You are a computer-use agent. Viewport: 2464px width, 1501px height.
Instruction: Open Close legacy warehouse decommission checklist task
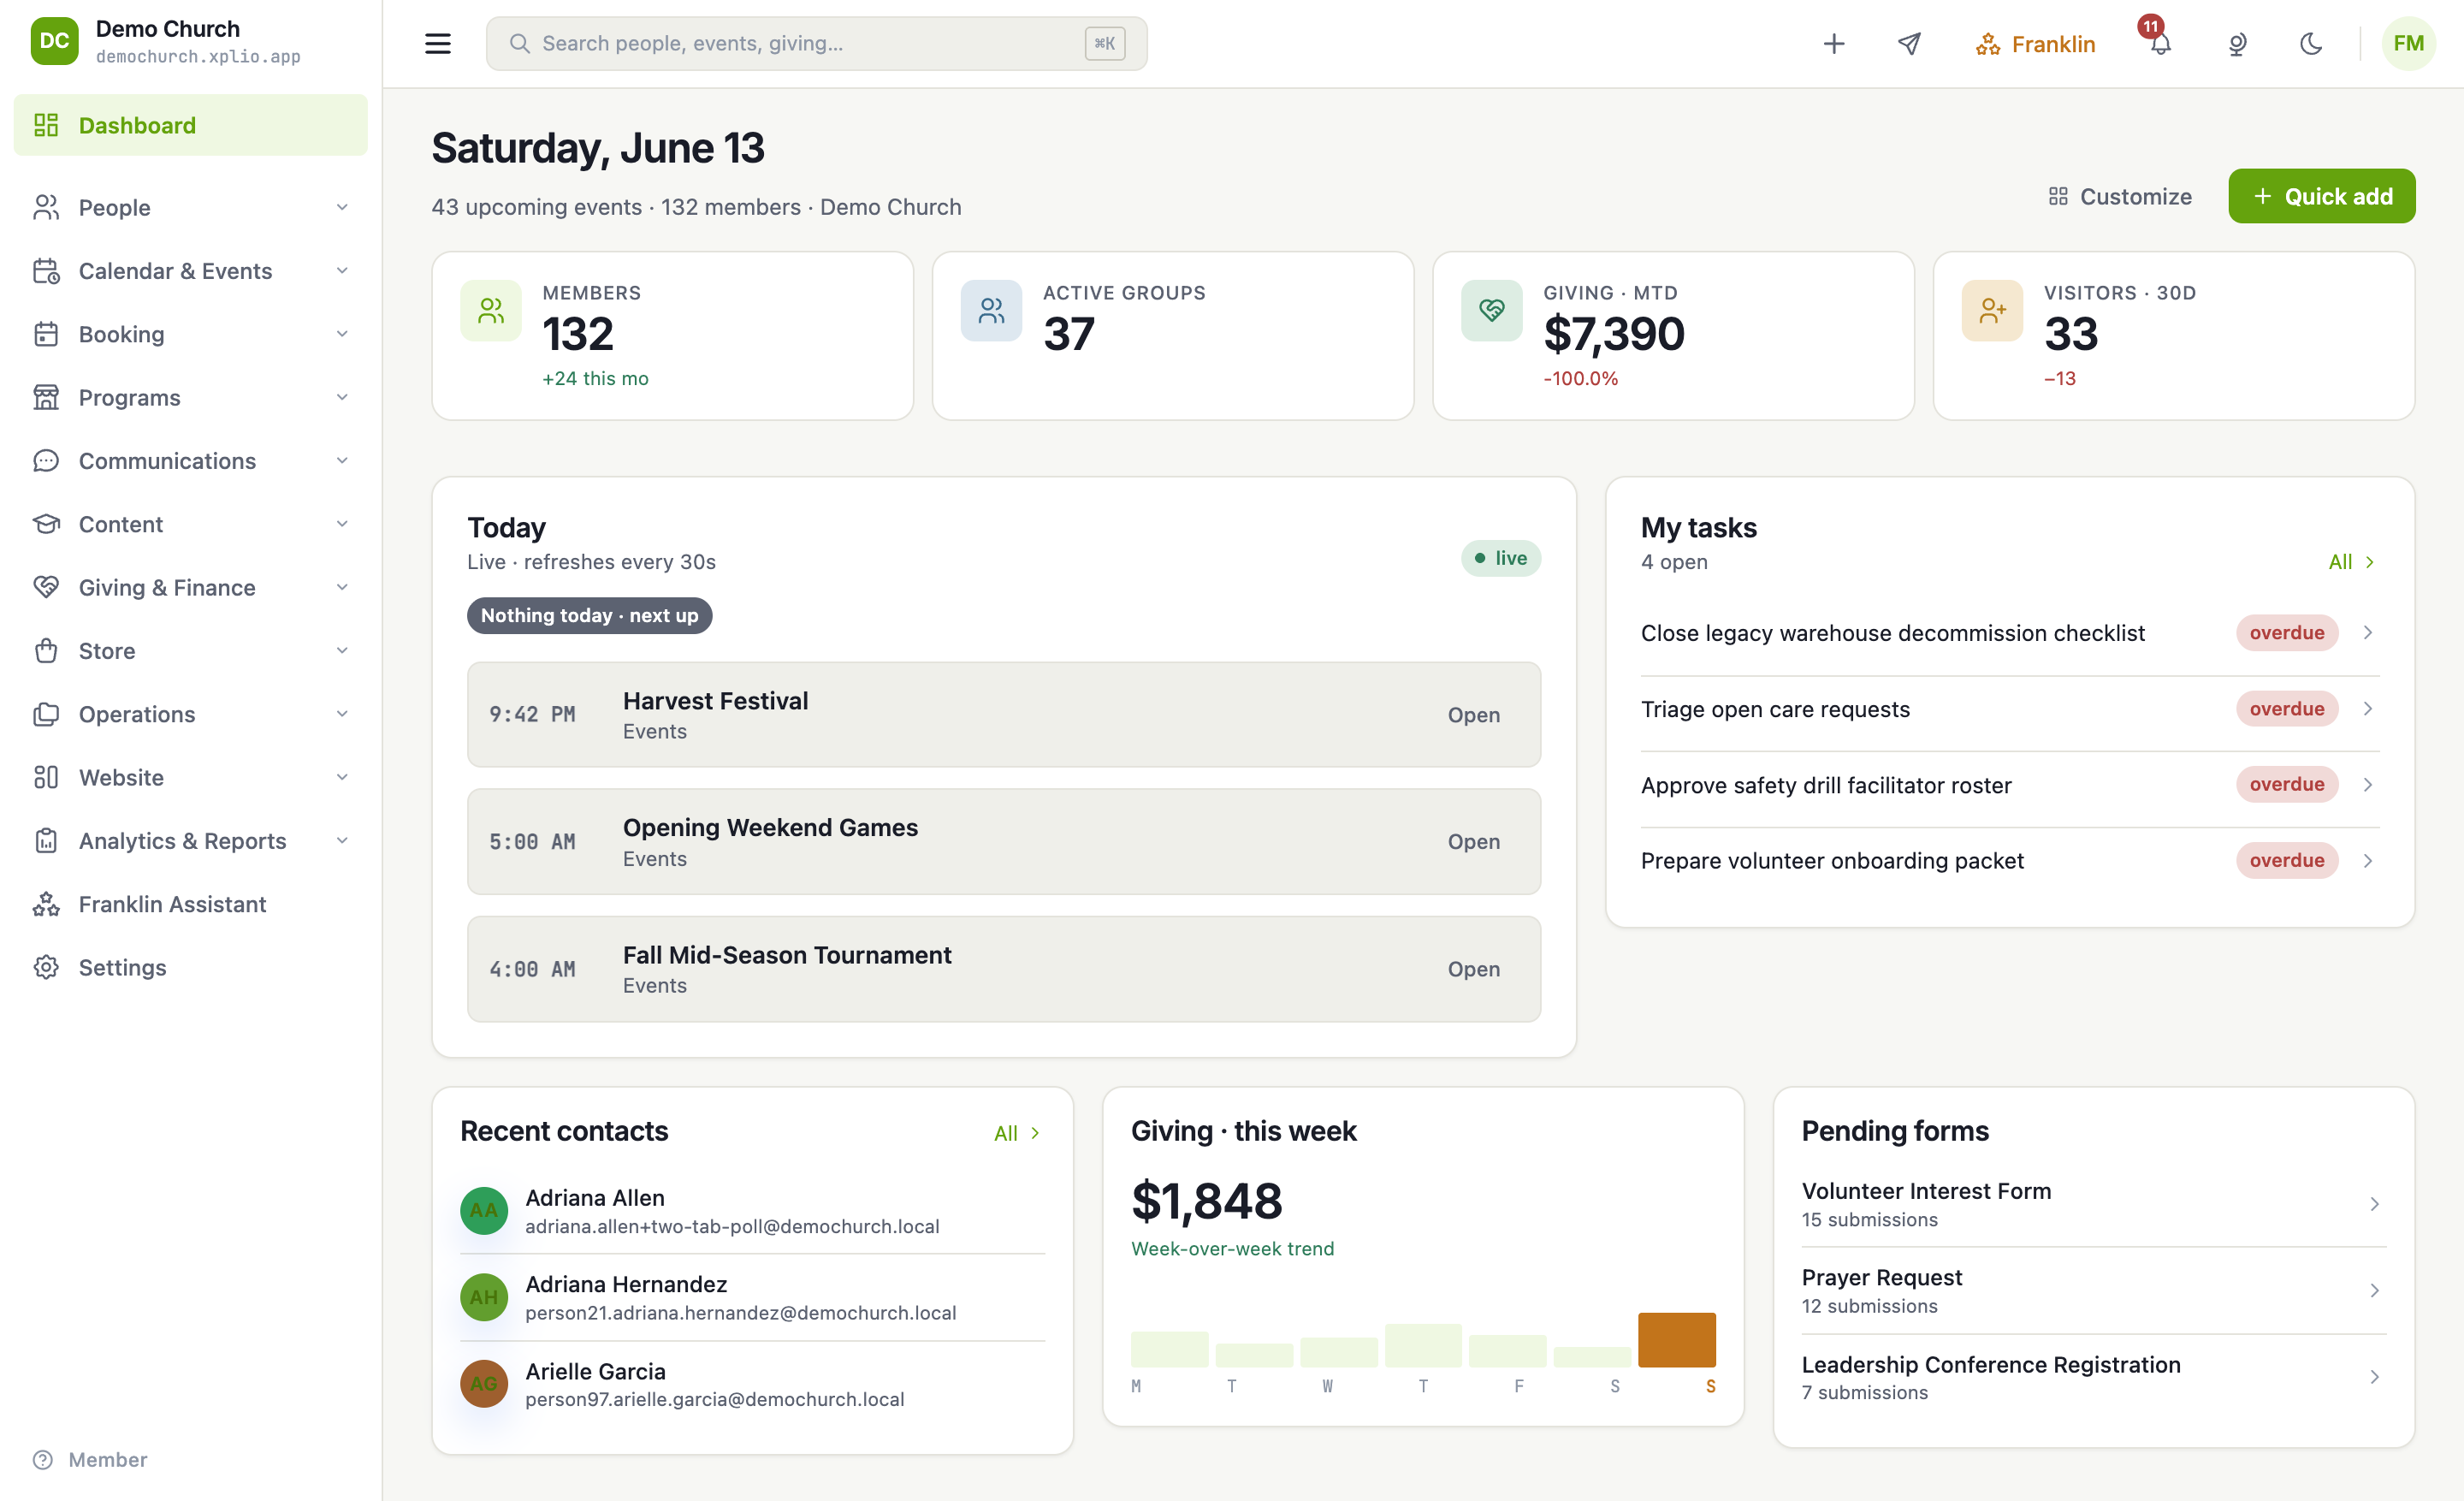tap(2009, 633)
